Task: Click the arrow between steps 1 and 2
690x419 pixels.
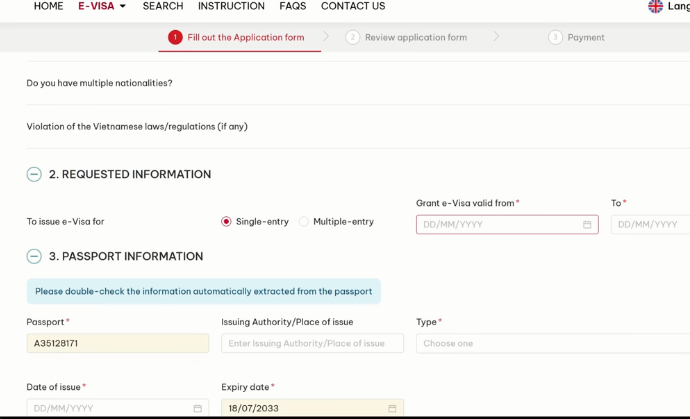Action: pyautogui.click(x=326, y=37)
